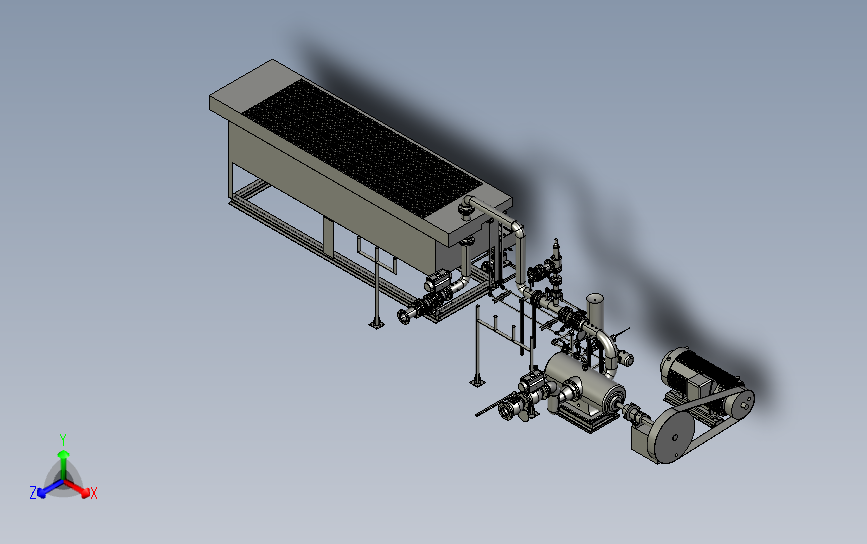Screen dimensions: 867x544
Task: Pick the small pulley on the motor shaft
Action: tap(740, 406)
